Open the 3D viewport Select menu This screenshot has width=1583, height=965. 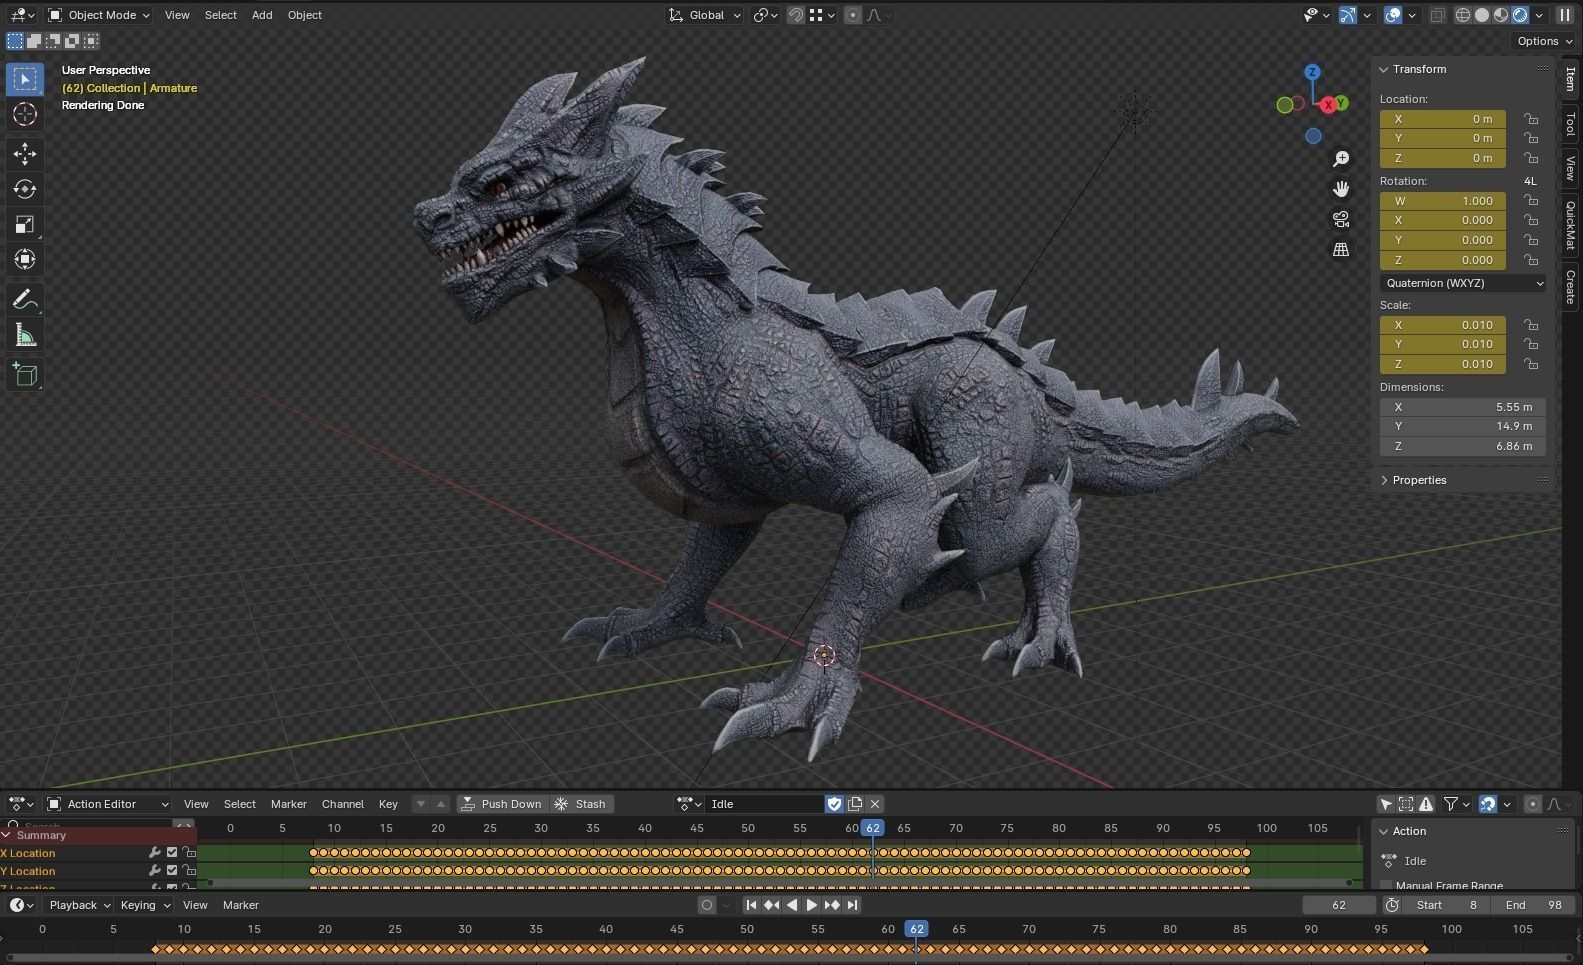(x=220, y=15)
